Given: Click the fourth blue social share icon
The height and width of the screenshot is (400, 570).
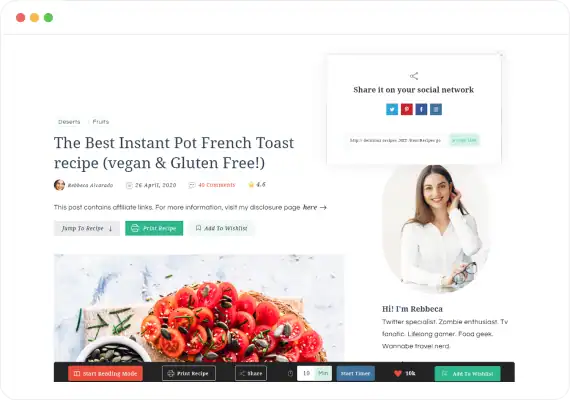Looking at the screenshot, I should point(436,109).
